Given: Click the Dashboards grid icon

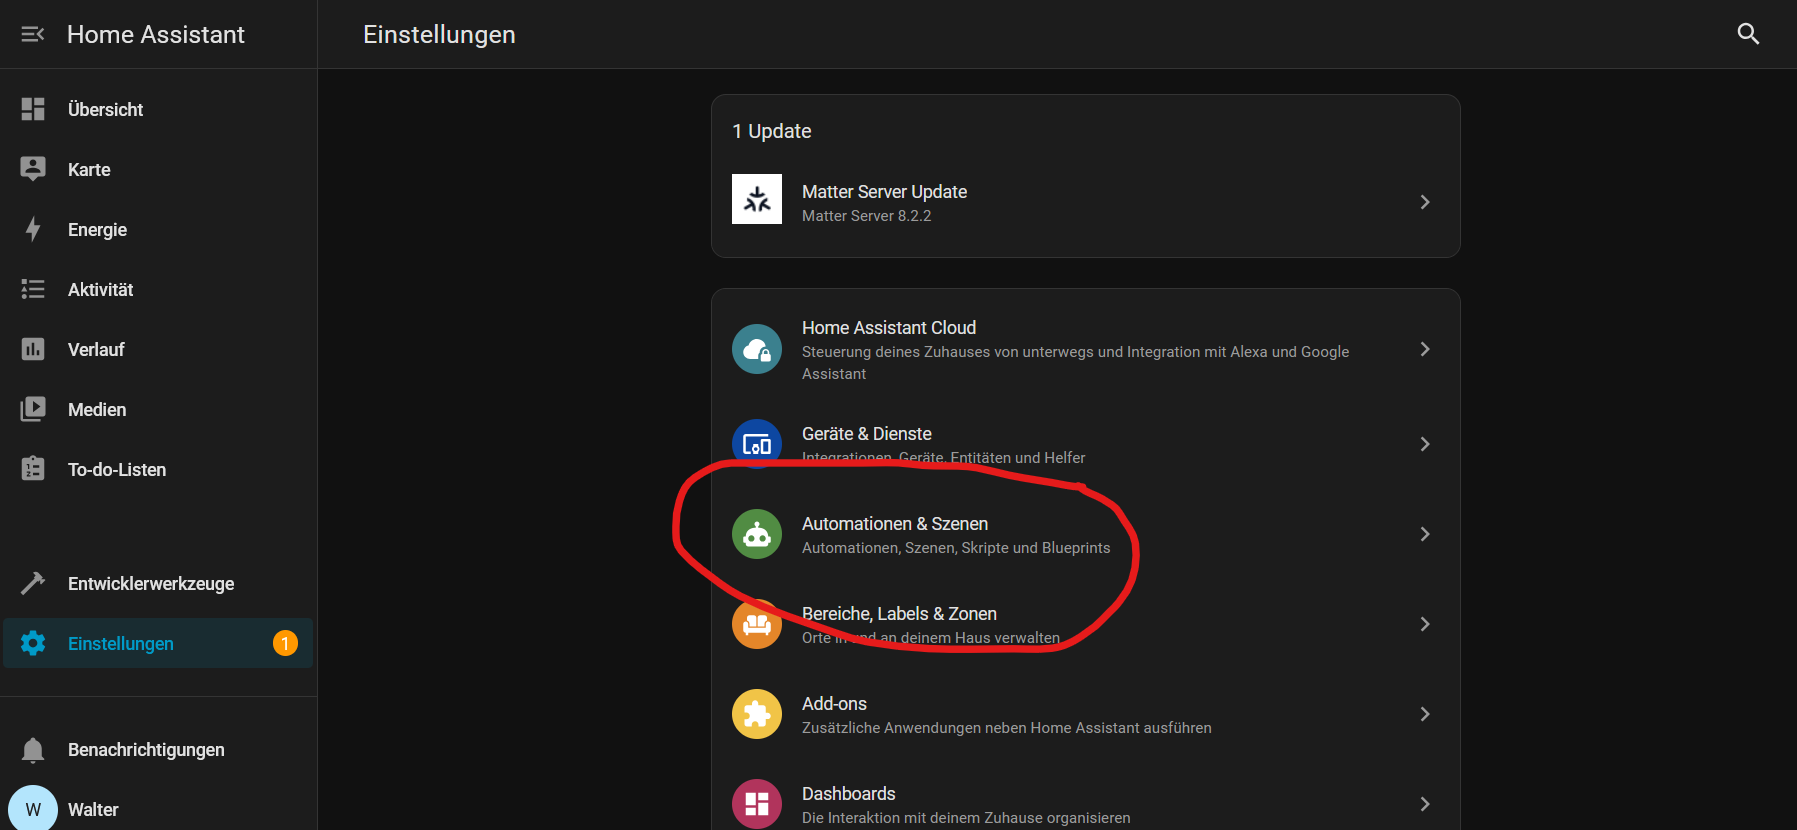Looking at the screenshot, I should (x=757, y=803).
